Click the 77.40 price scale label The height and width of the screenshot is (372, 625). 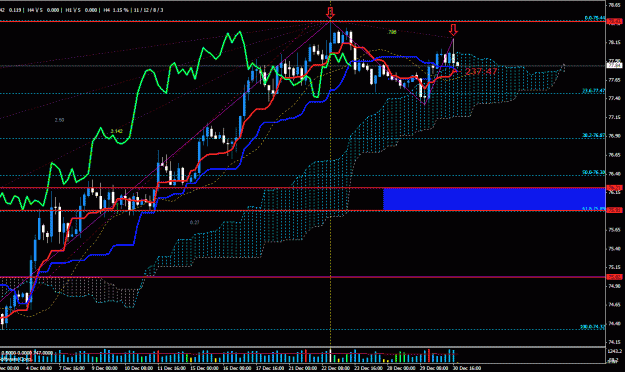pyautogui.click(x=614, y=98)
